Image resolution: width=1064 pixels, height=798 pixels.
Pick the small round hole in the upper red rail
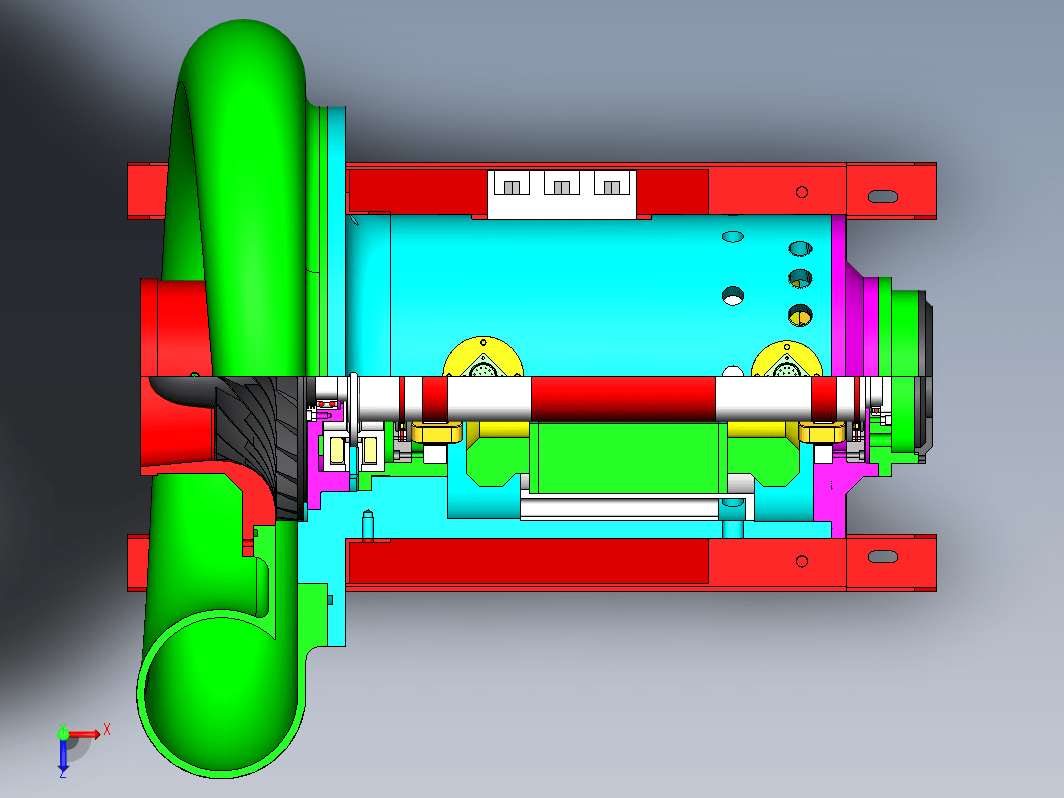click(x=801, y=192)
